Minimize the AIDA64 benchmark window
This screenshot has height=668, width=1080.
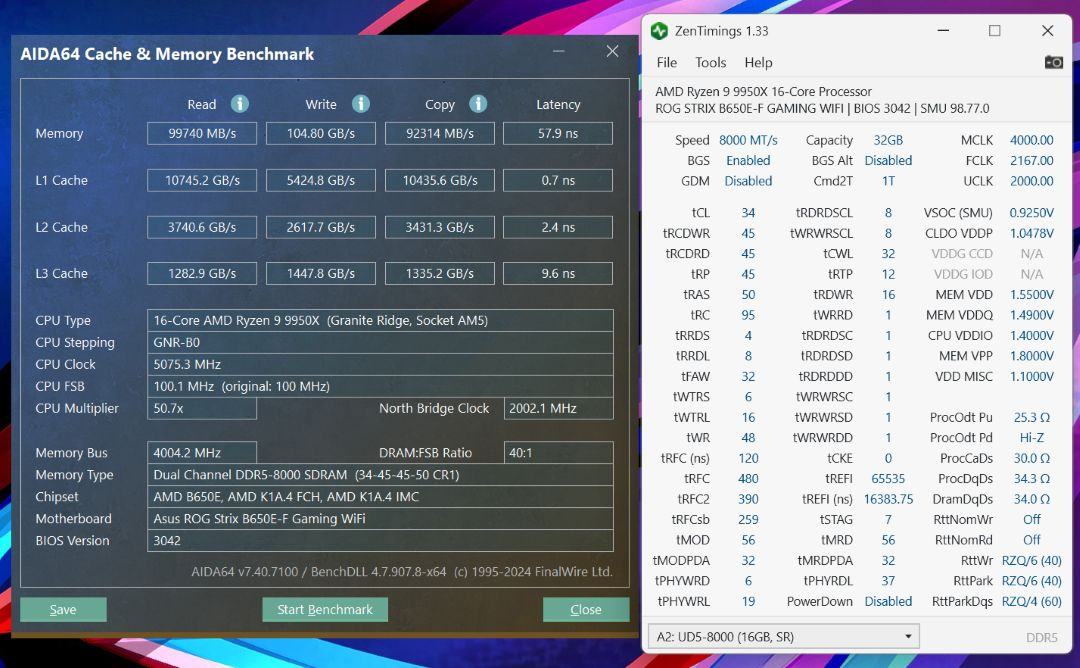pyautogui.click(x=559, y=51)
